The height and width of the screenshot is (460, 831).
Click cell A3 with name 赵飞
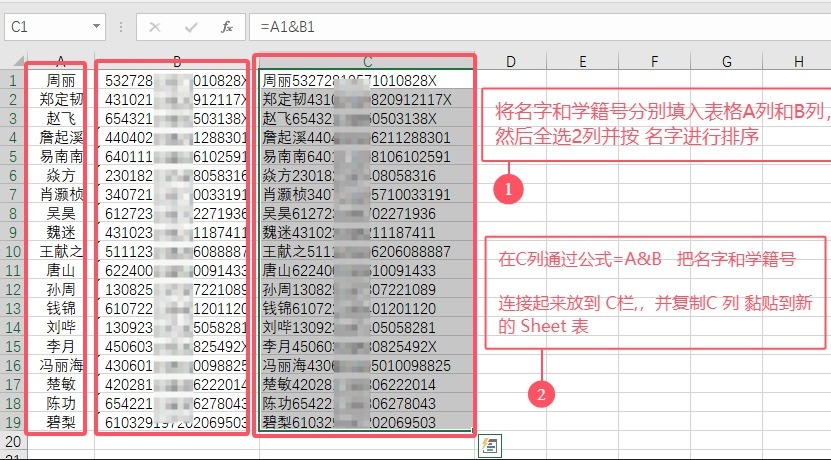coord(61,119)
